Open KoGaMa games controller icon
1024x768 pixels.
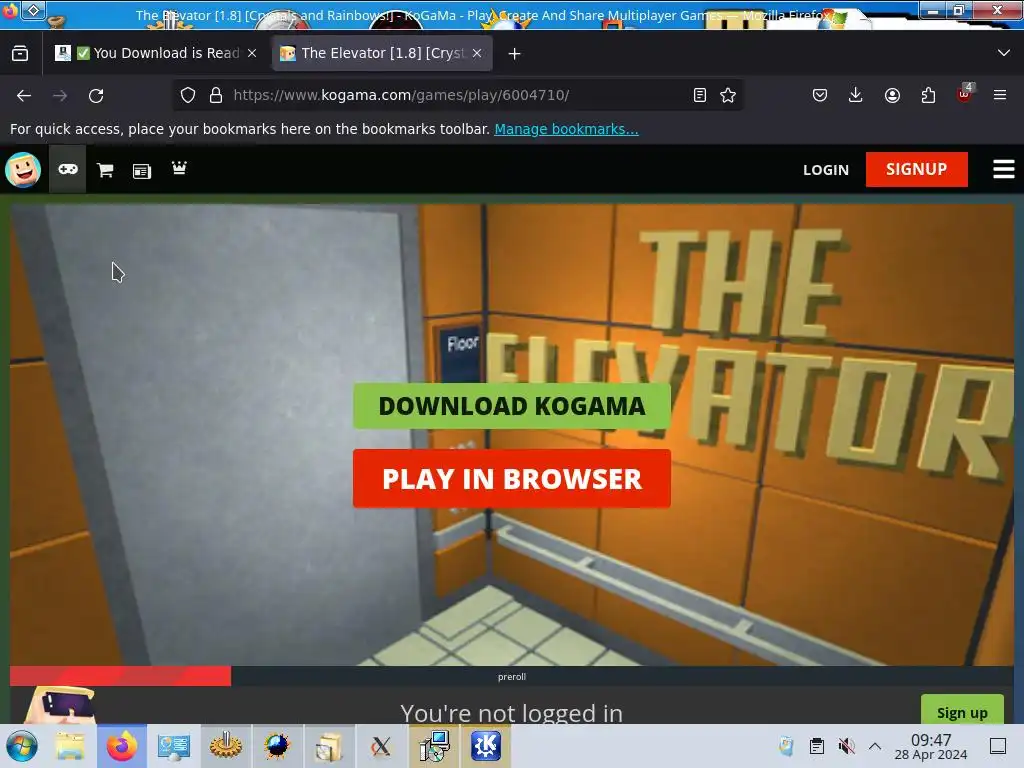pyautogui.click(x=68, y=170)
